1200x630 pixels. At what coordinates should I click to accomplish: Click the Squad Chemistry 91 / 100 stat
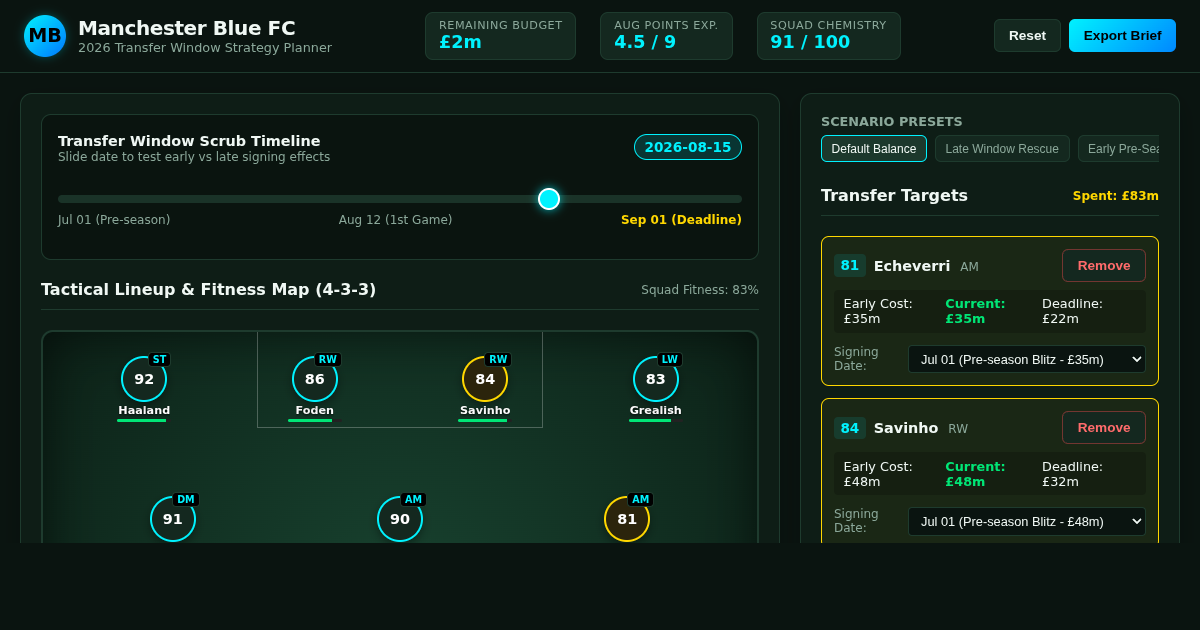(x=828, y=36)
